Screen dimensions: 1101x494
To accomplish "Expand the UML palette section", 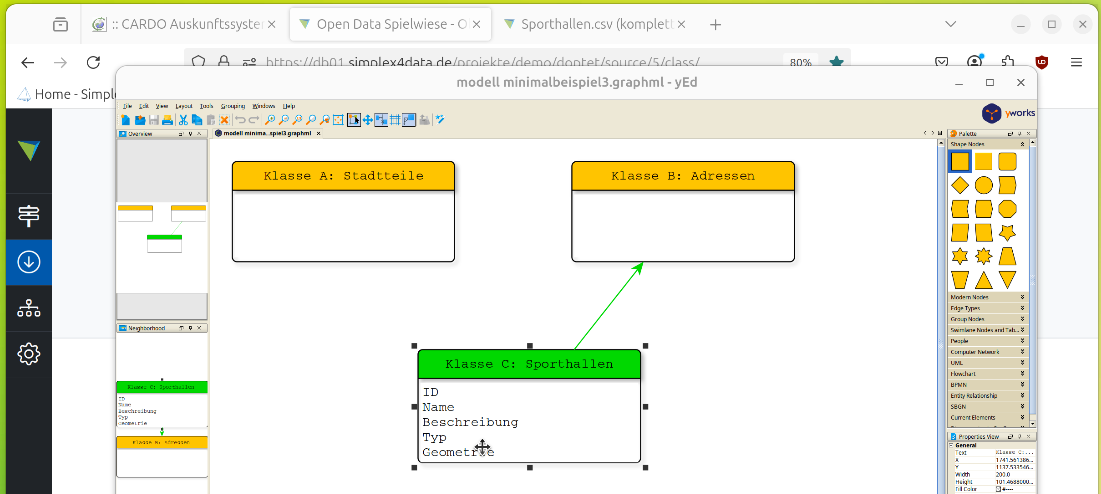I will 989,363.
